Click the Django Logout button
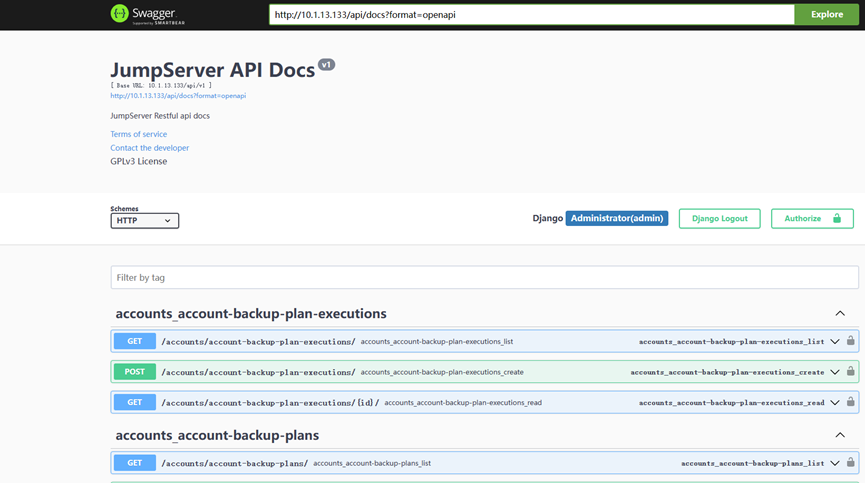The height and width of the screenshot is (483, 865). (x=719, y=218)
